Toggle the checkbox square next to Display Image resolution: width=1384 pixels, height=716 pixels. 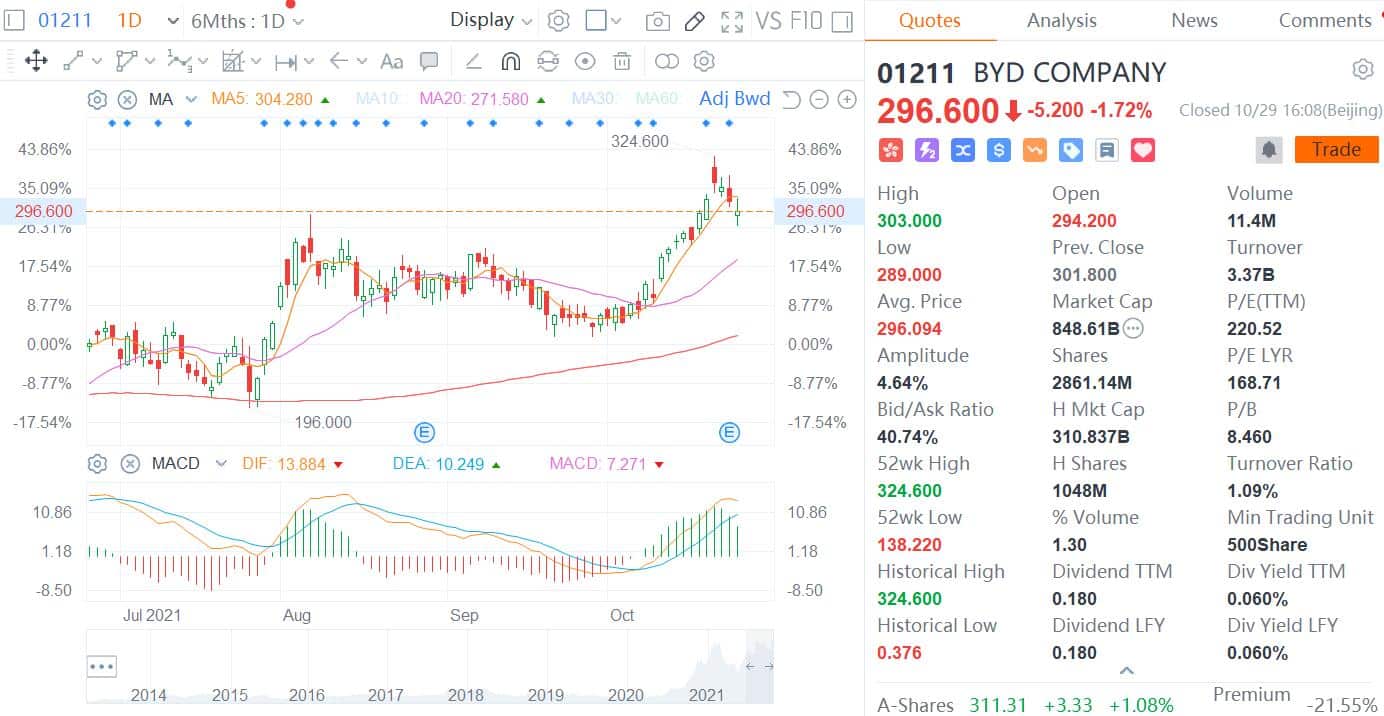pyautogui.click(x=596, y=20)
